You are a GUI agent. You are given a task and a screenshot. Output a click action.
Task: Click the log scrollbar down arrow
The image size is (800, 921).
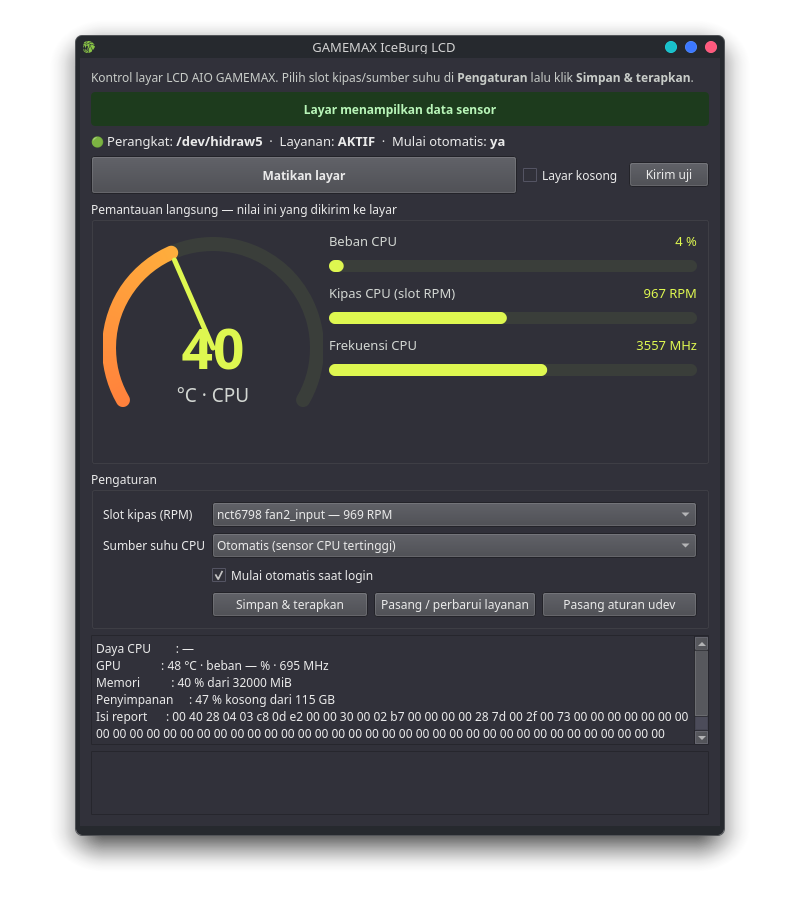[701, 737]
